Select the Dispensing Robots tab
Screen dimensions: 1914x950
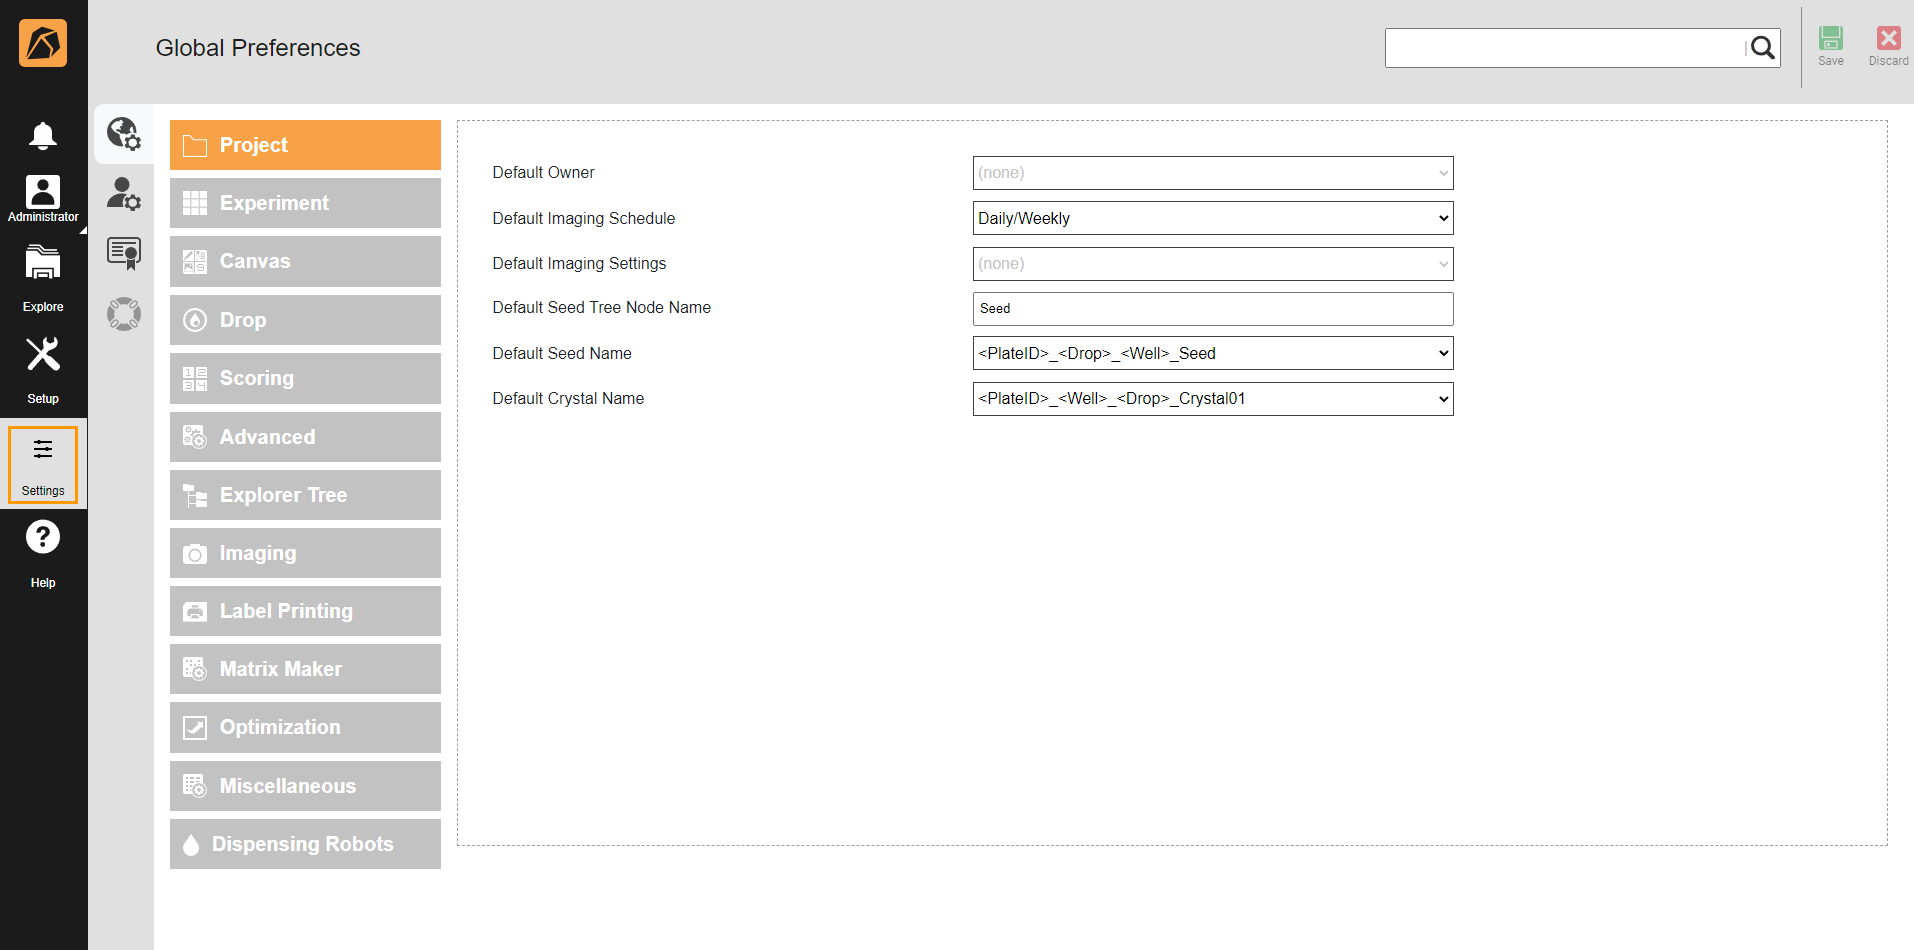pos(305,844)
